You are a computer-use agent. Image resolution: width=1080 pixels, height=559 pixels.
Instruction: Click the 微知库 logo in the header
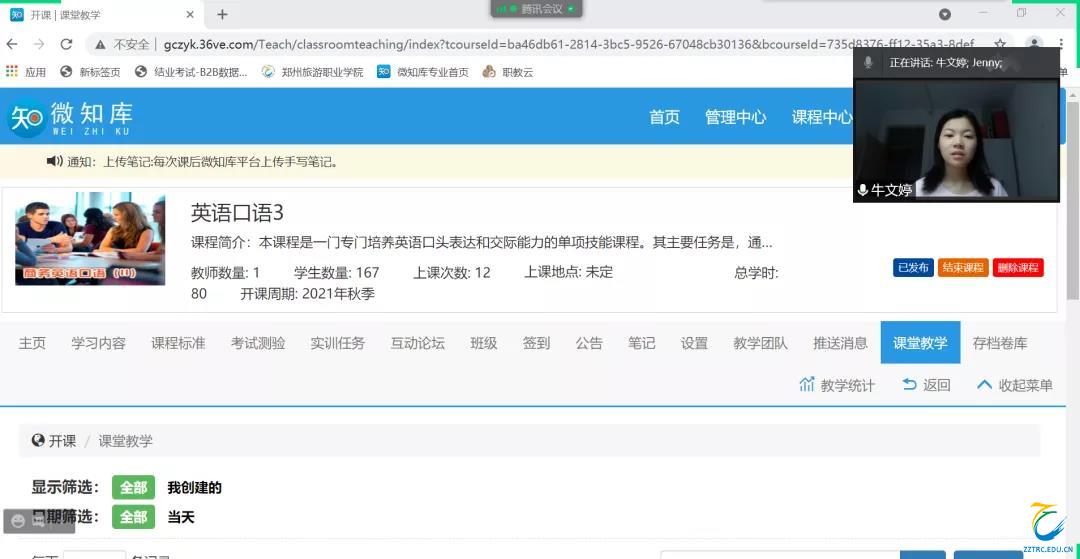70,118
